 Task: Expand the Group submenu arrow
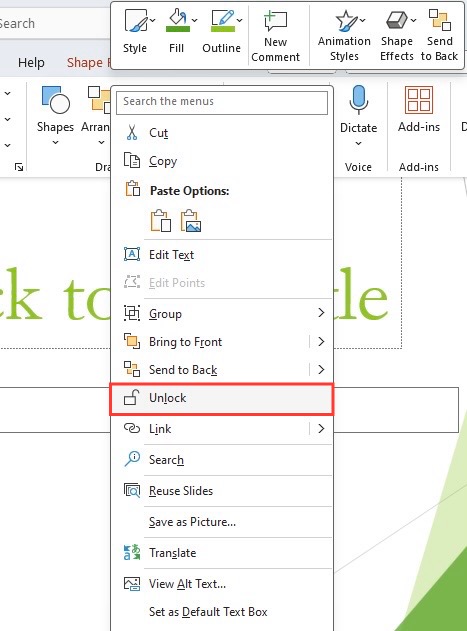pyautogui.click(x=321, y=313)
